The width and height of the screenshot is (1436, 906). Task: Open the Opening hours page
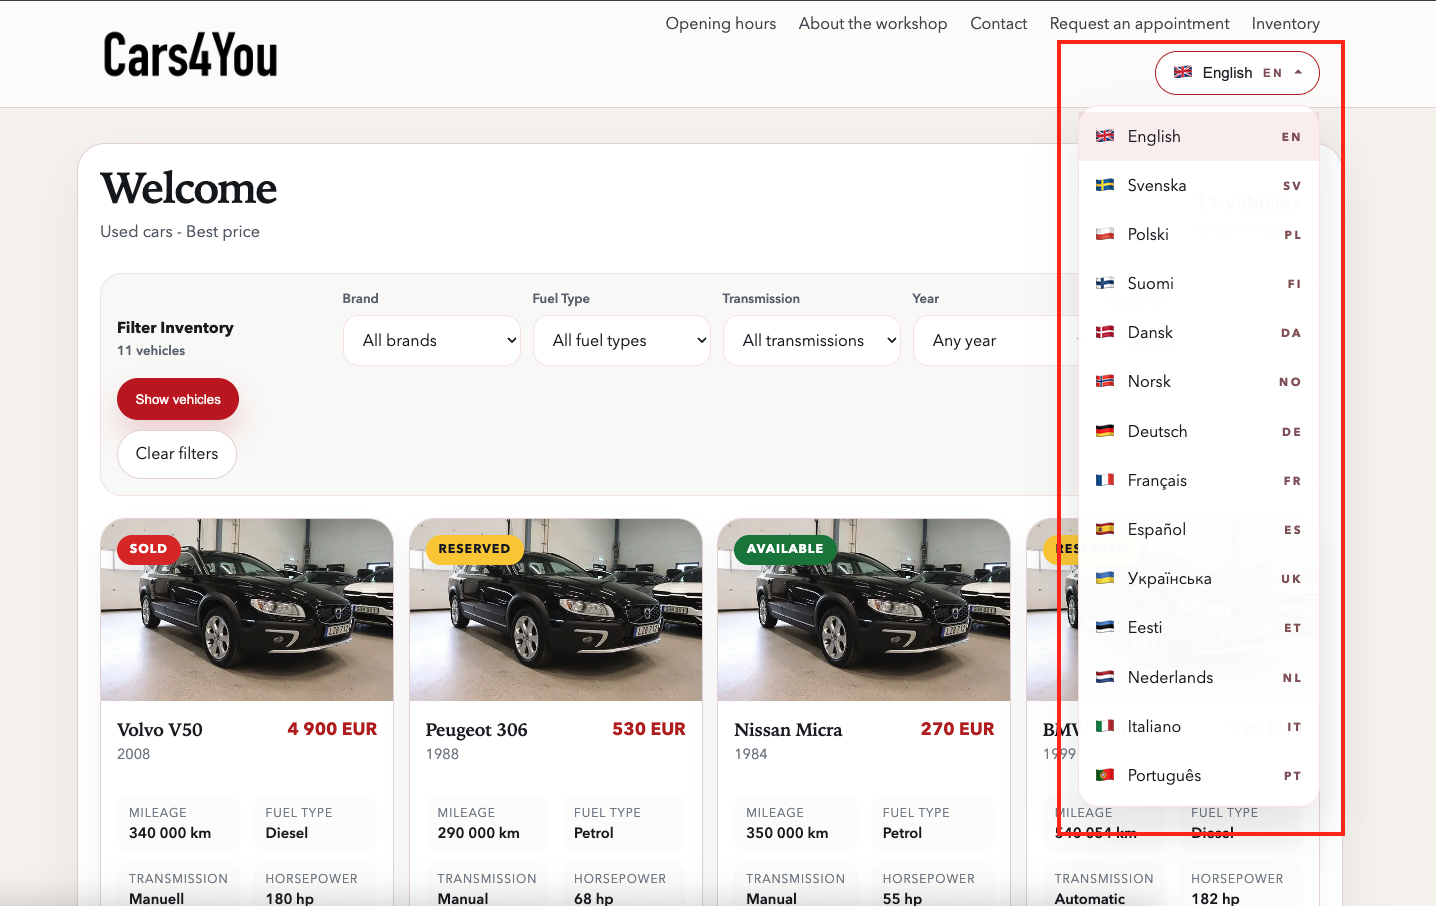721,23
